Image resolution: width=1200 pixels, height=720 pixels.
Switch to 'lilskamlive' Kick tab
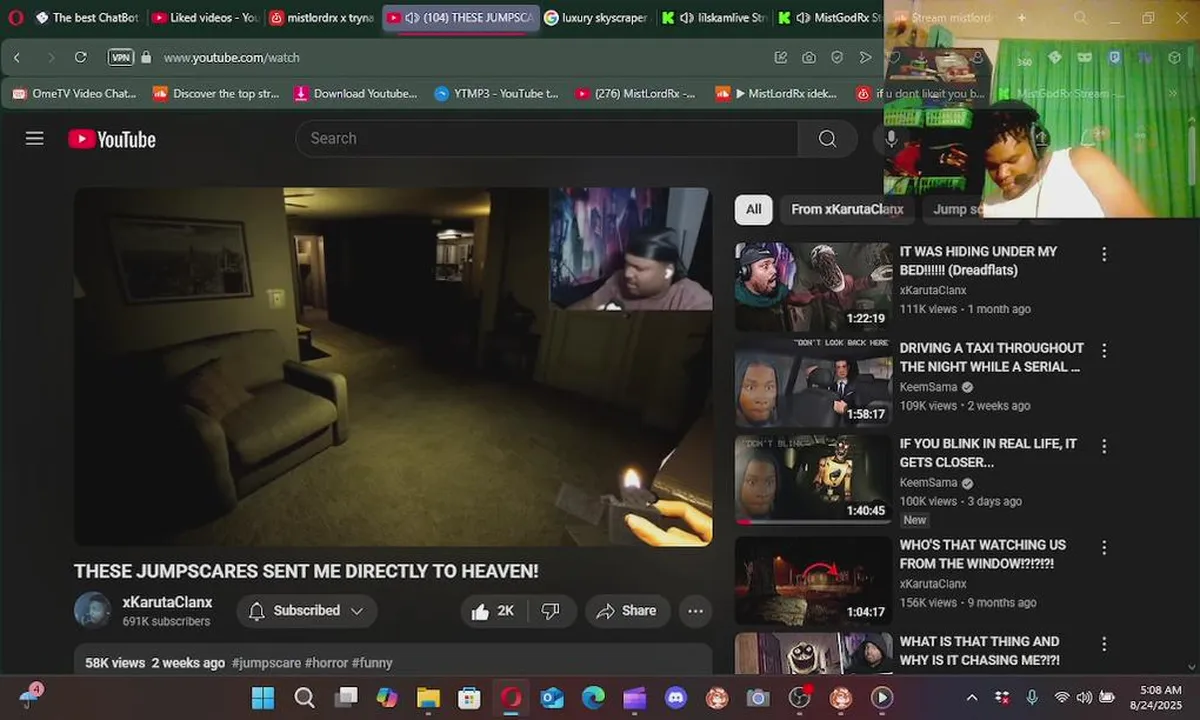click(x=714, y=17)
